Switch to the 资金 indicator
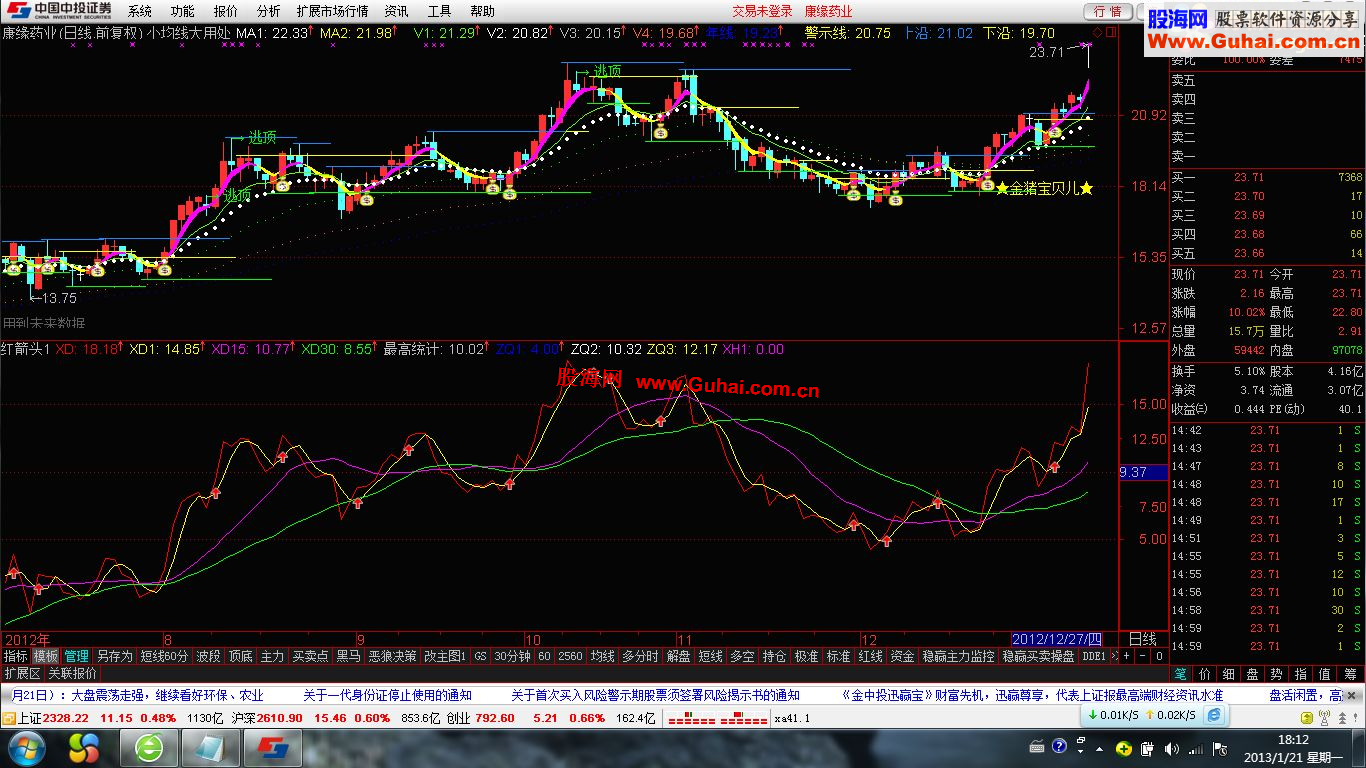Screen dimensions: 1366x768 [902, 656]
